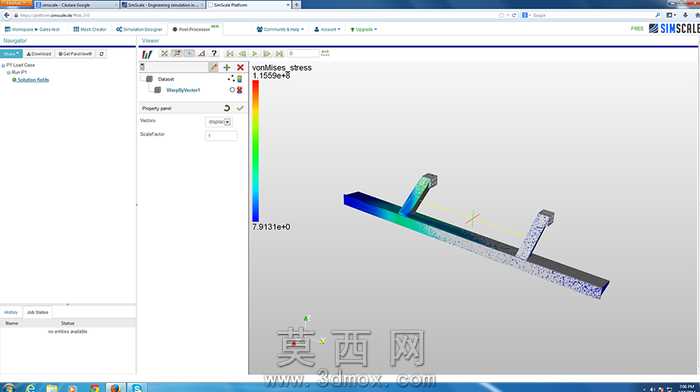Click the vonMises_stress color scale bar
Screen dimensions: 700x392
tap(256, 150)
